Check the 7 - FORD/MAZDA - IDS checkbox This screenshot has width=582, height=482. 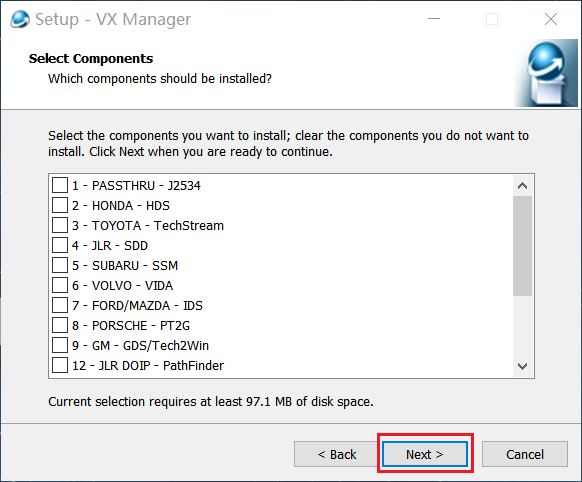(60, 305)
